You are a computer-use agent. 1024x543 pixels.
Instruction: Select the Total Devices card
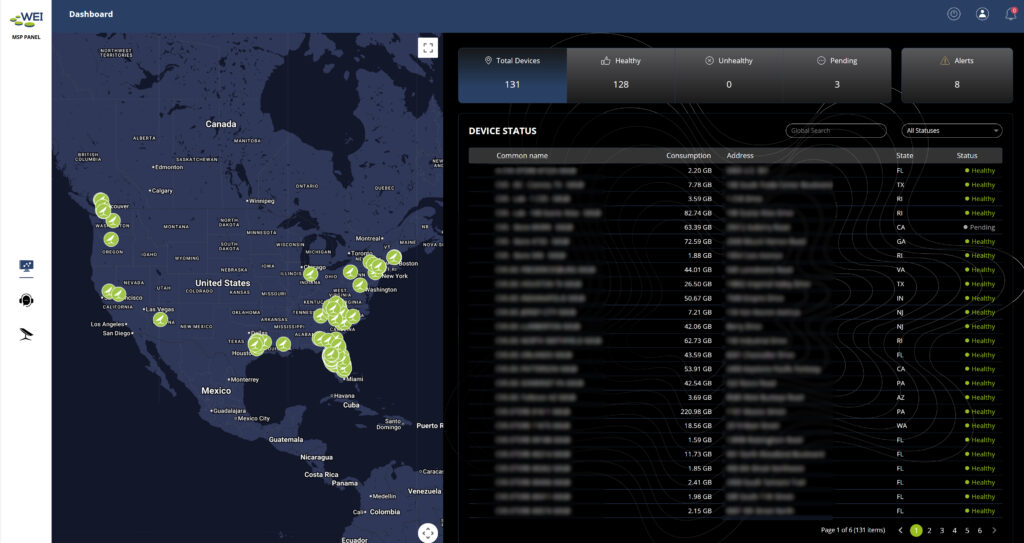[x=513, y=75]
